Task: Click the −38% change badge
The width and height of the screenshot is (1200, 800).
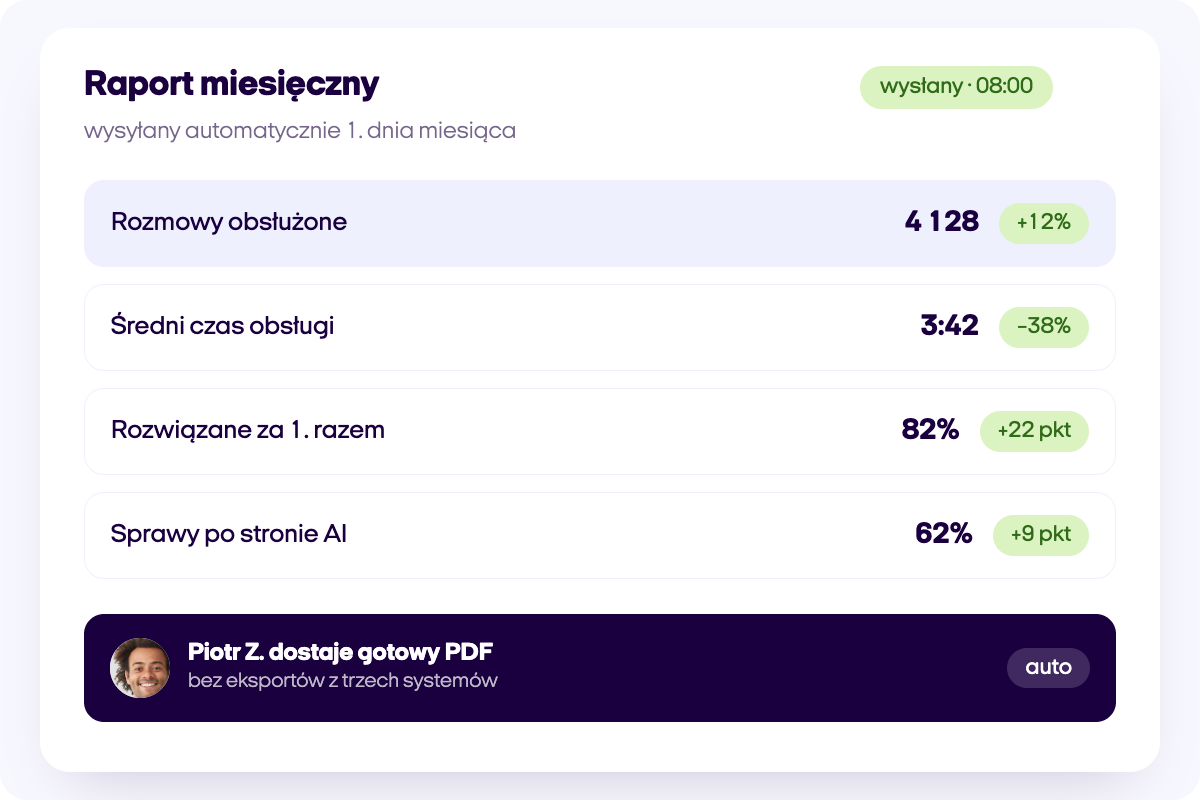Action: (x=1043, y=327)
